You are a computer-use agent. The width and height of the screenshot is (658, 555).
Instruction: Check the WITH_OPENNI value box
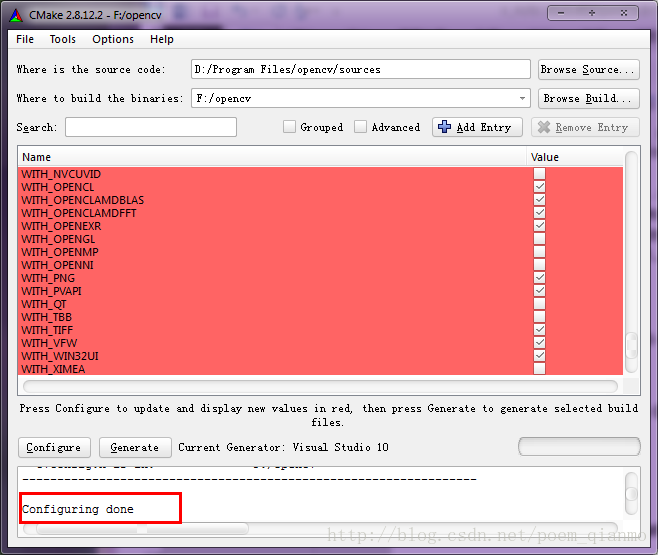pos(539,265)
